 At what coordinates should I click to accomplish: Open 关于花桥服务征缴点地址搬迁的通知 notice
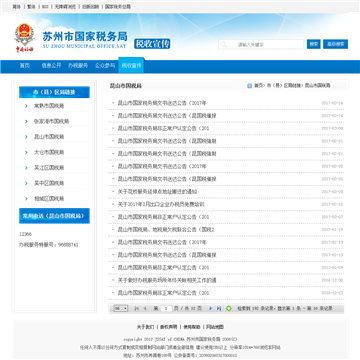(x=157, y=192)
